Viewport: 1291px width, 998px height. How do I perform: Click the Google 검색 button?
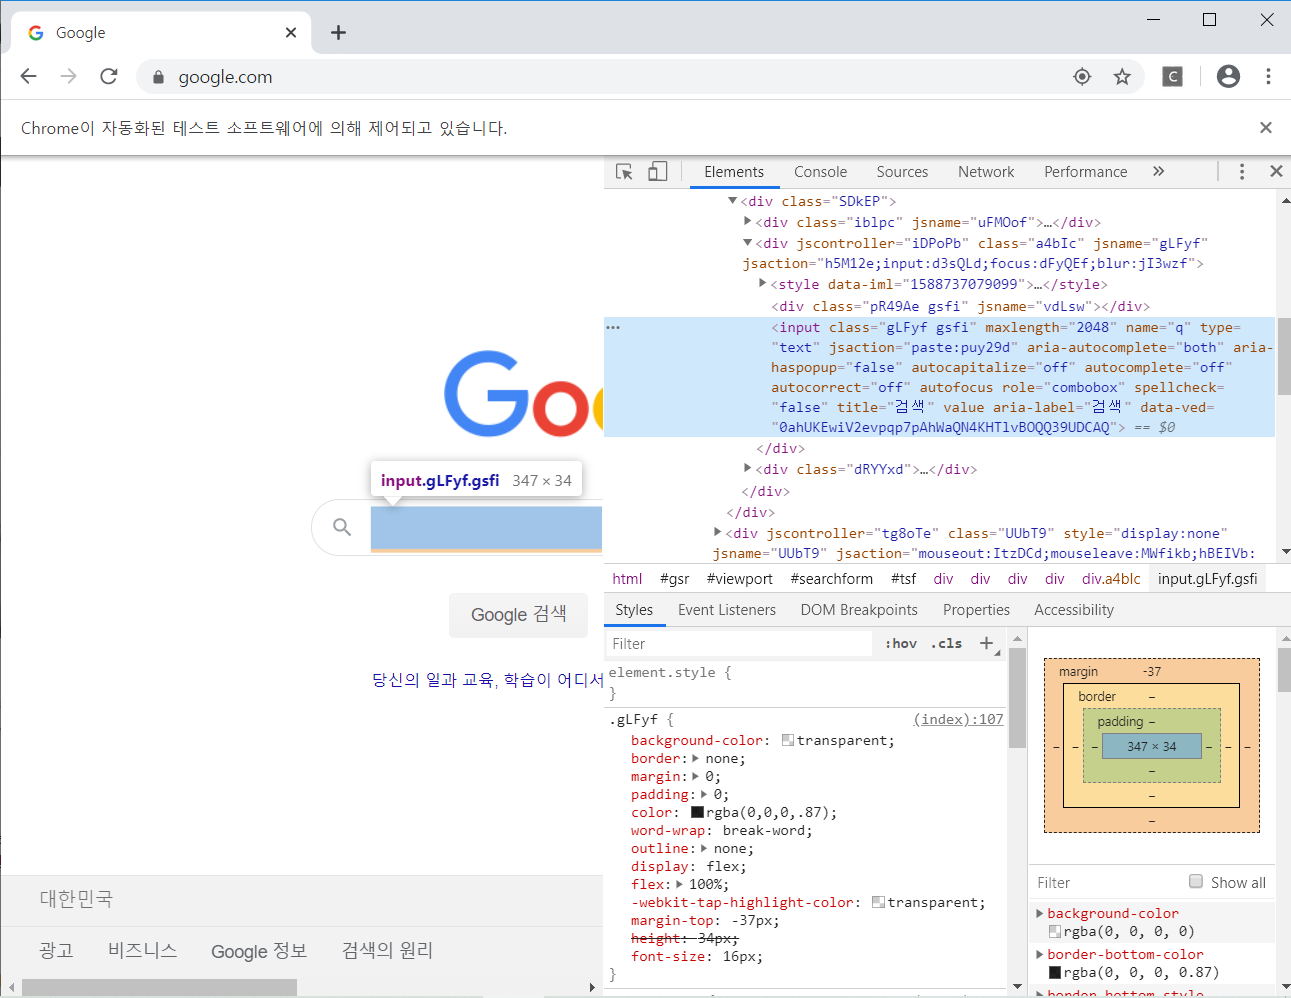[518, 614]
